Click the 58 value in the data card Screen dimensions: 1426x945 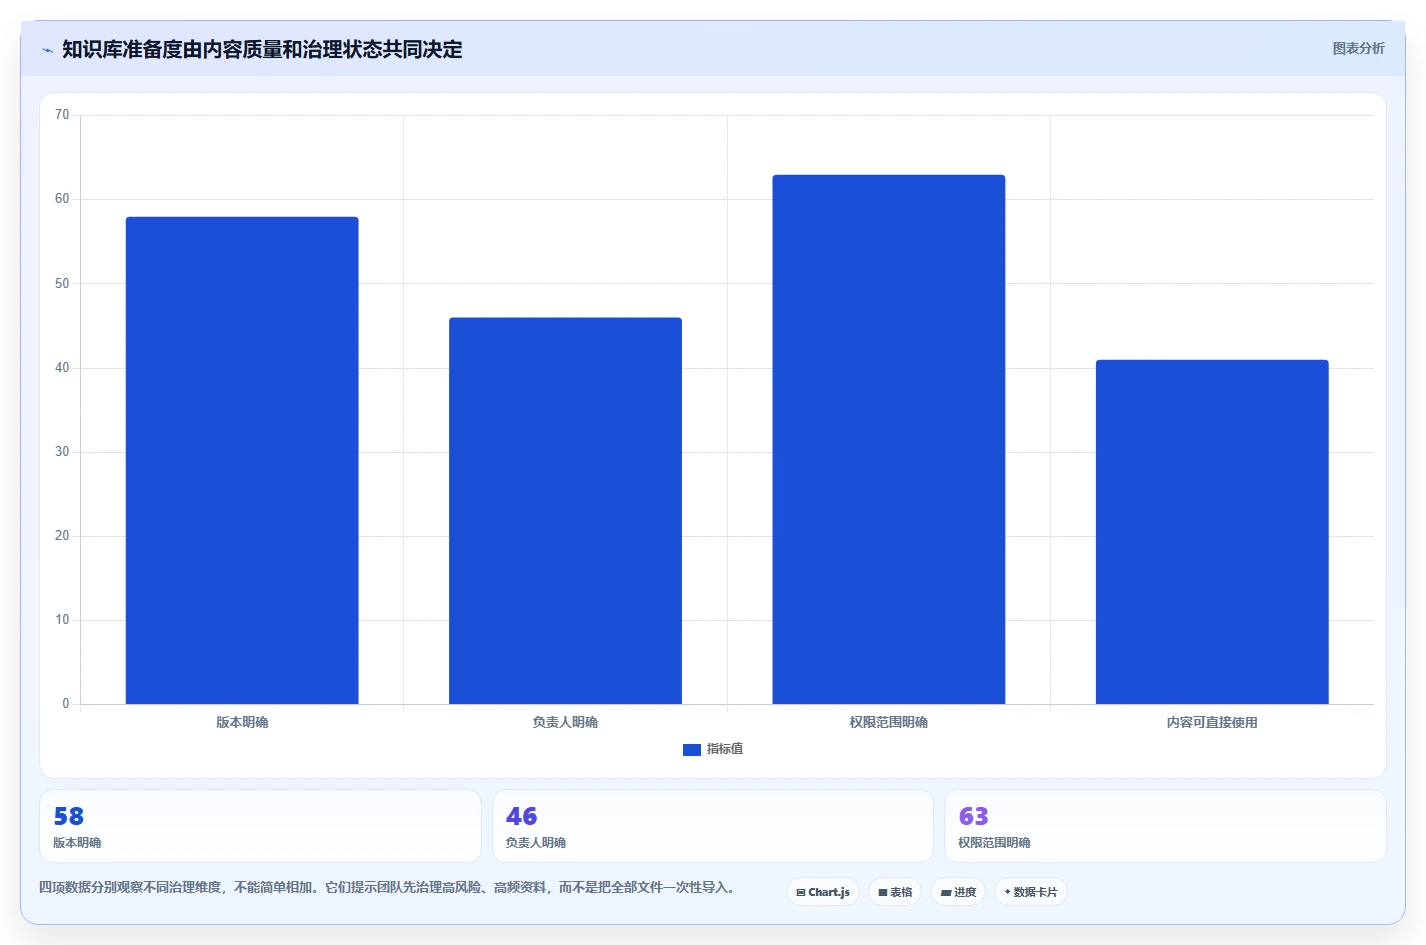pos(69,816)
